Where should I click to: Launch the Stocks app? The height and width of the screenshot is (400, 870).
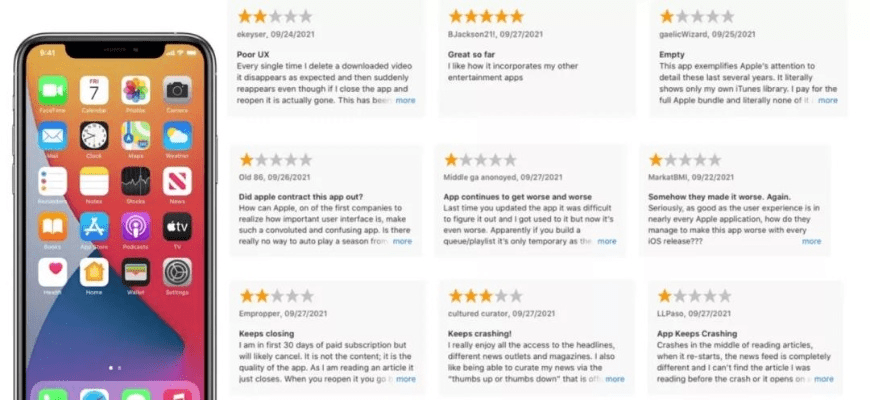click(x=135, y=180)
